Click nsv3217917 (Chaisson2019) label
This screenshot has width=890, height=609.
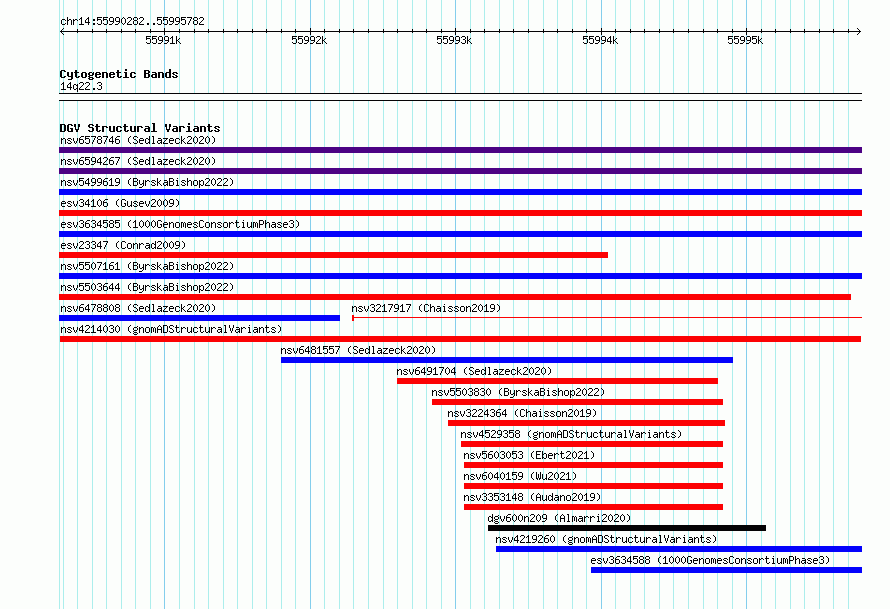tap(426, 308)
